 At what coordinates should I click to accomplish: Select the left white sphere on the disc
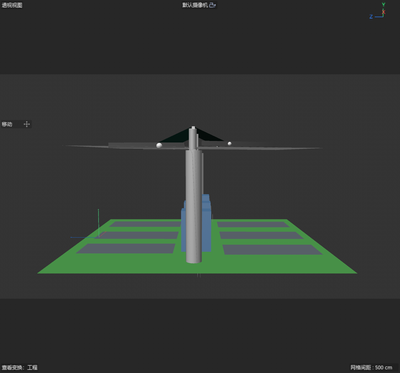pyautogui.click(x=159, y=145)
